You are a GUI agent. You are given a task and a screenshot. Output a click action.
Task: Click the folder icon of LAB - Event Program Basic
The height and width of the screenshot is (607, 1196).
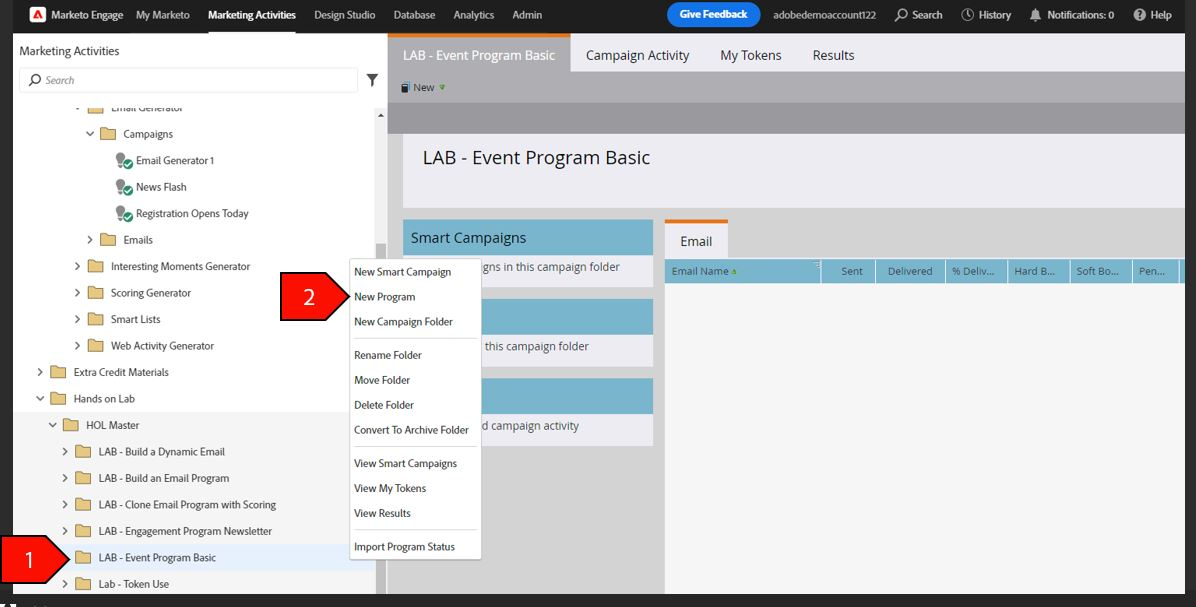(x=83, y=557)
